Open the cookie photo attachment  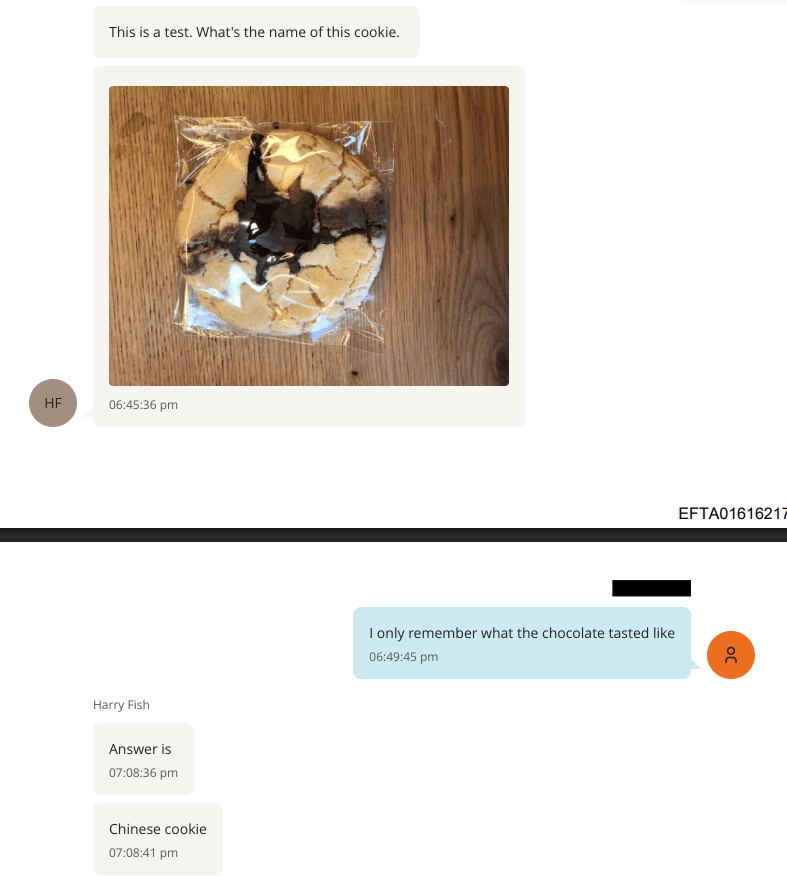click(309, 236)
